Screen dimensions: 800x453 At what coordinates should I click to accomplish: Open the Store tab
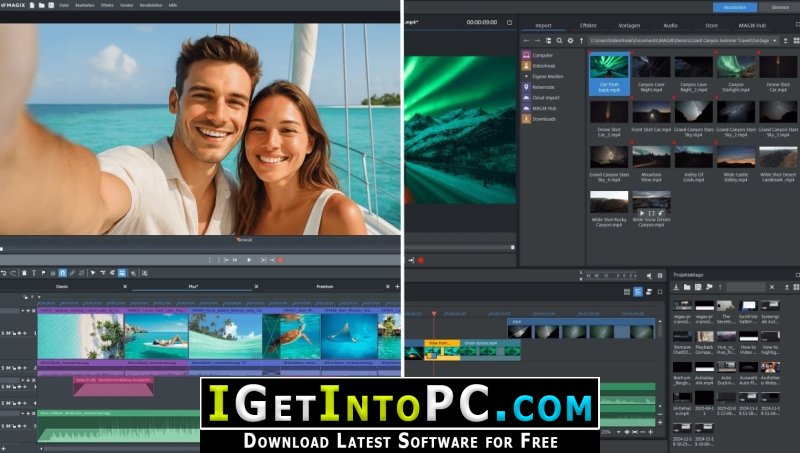[711, 26]
